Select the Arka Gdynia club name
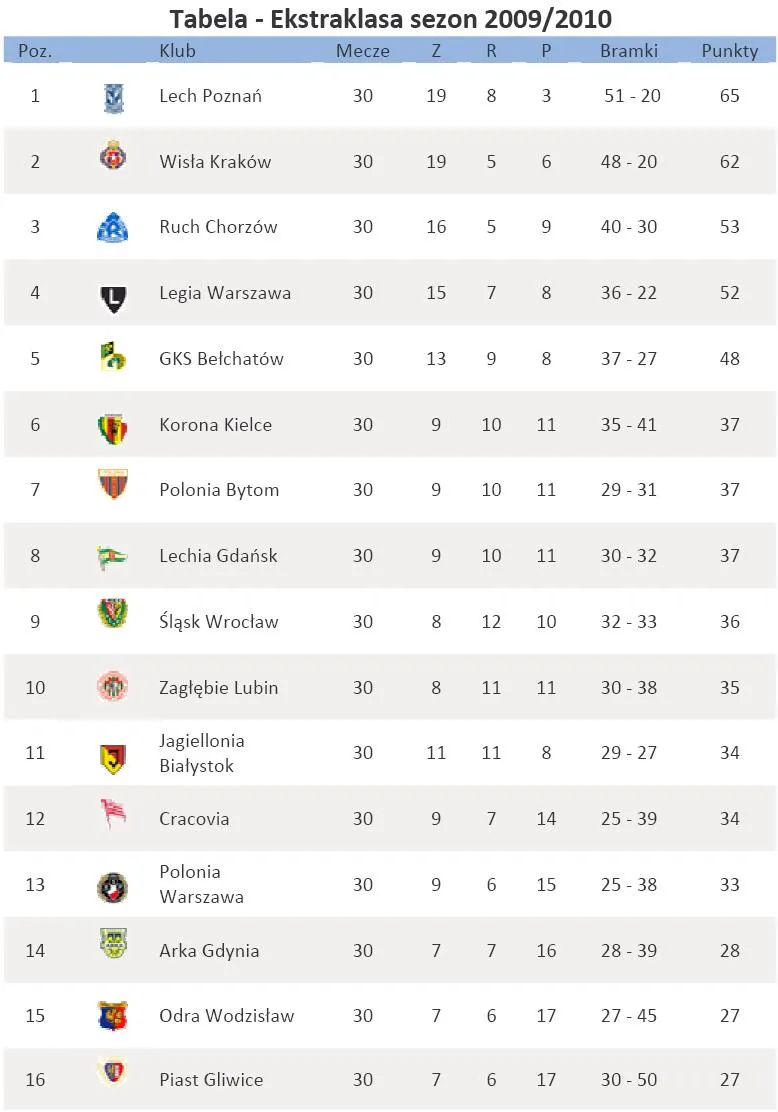 click(x=209, y=950)
